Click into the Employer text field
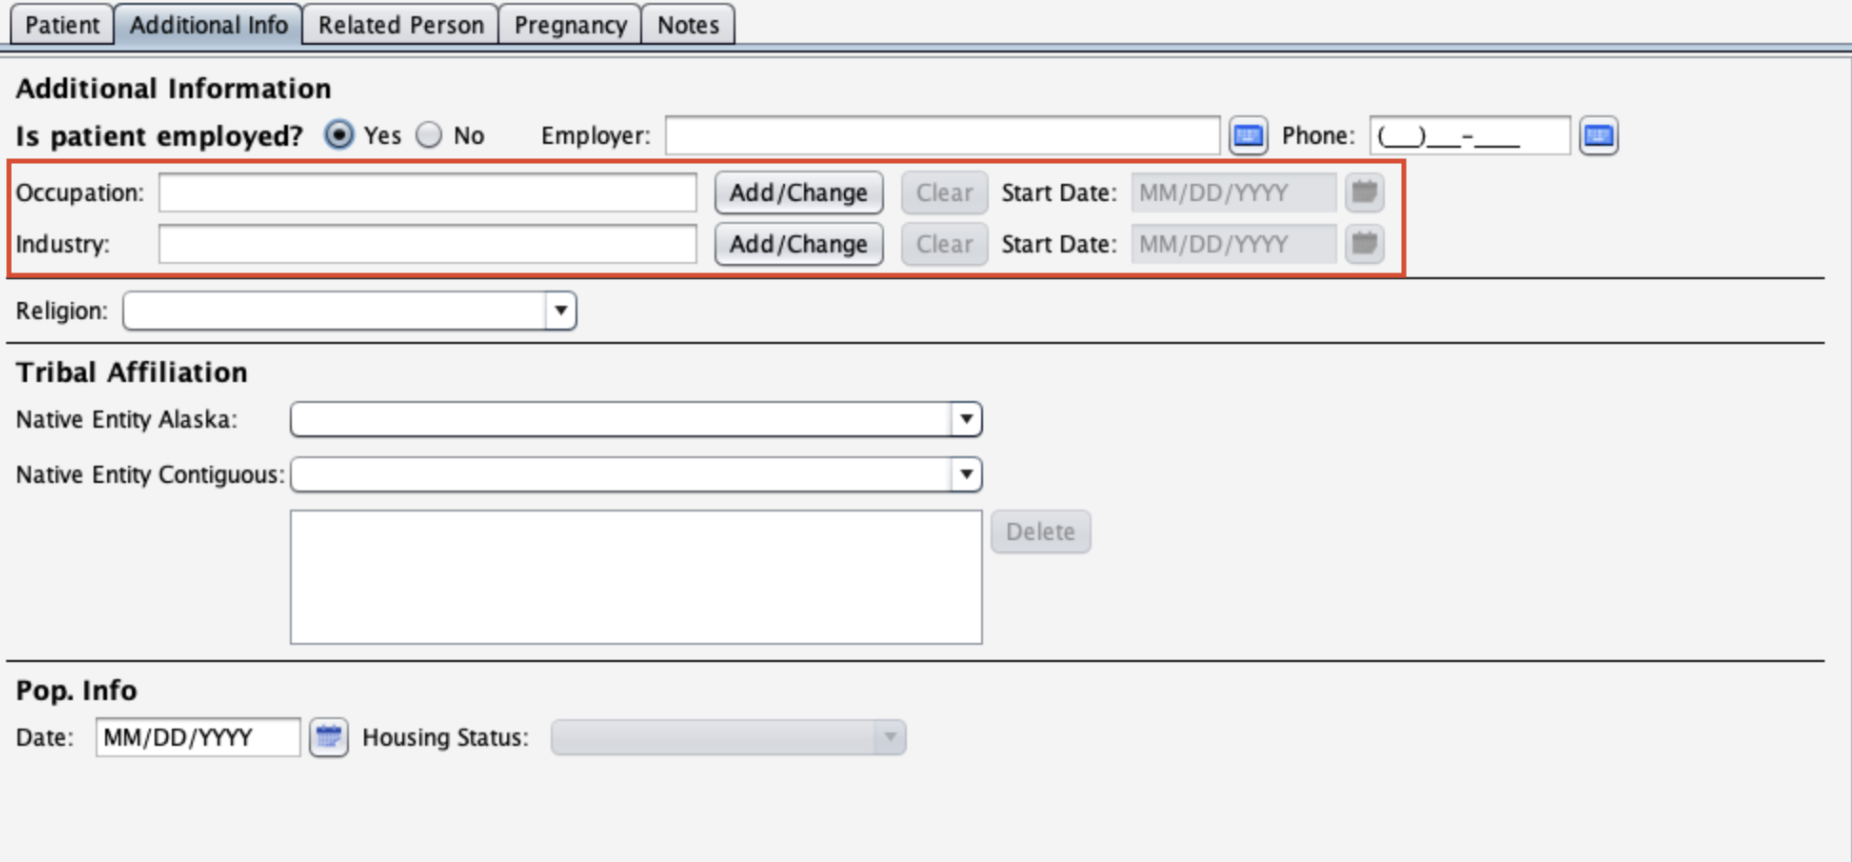Viewport: 1852px width, 862px height. pos(942,136)
